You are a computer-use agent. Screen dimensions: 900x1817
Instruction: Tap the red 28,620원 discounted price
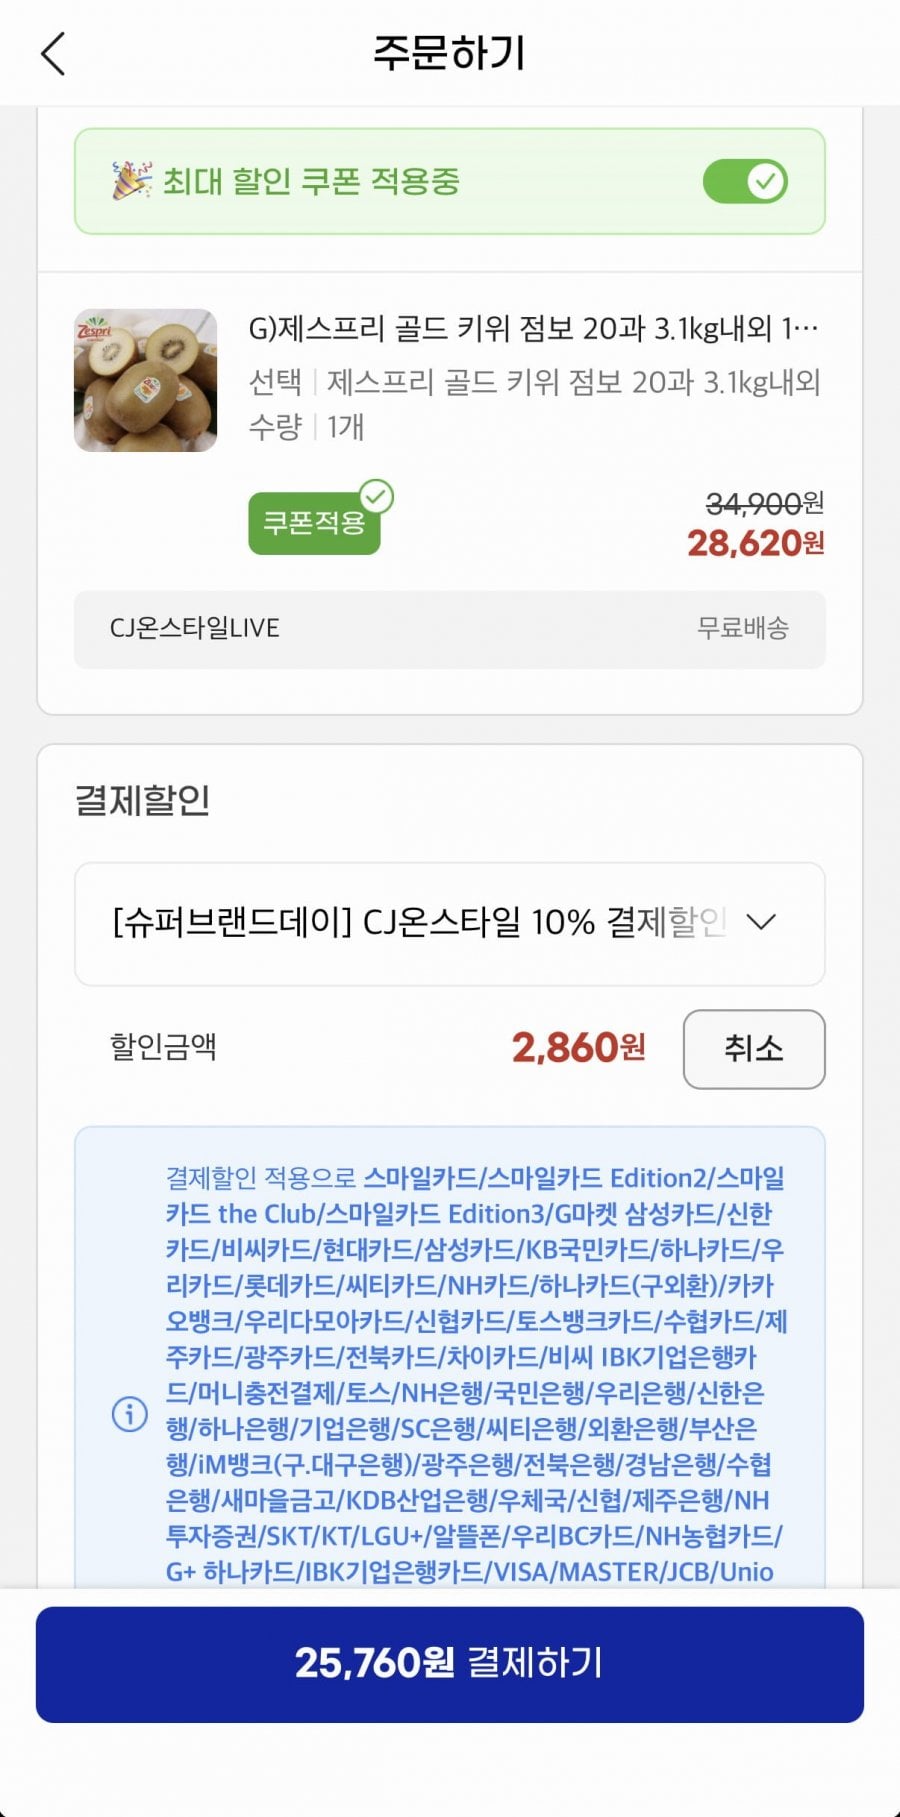click(755, 543)
